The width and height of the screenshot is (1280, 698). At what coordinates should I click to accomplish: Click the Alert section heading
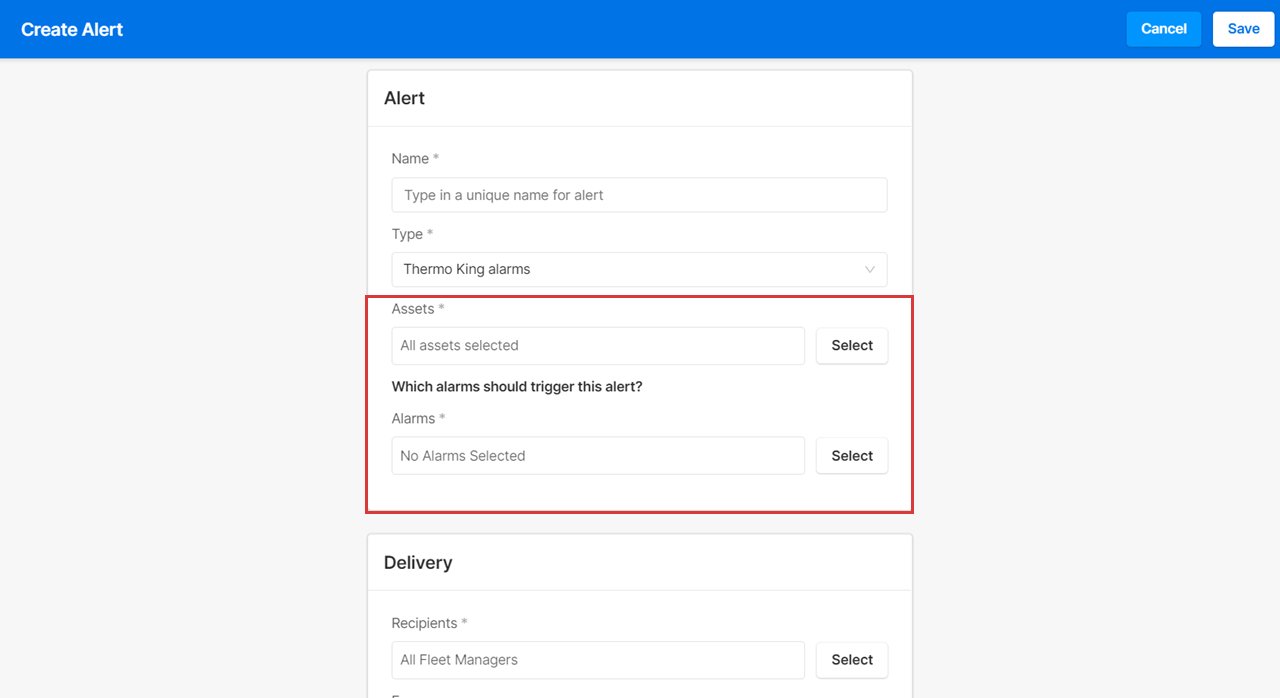404,98
